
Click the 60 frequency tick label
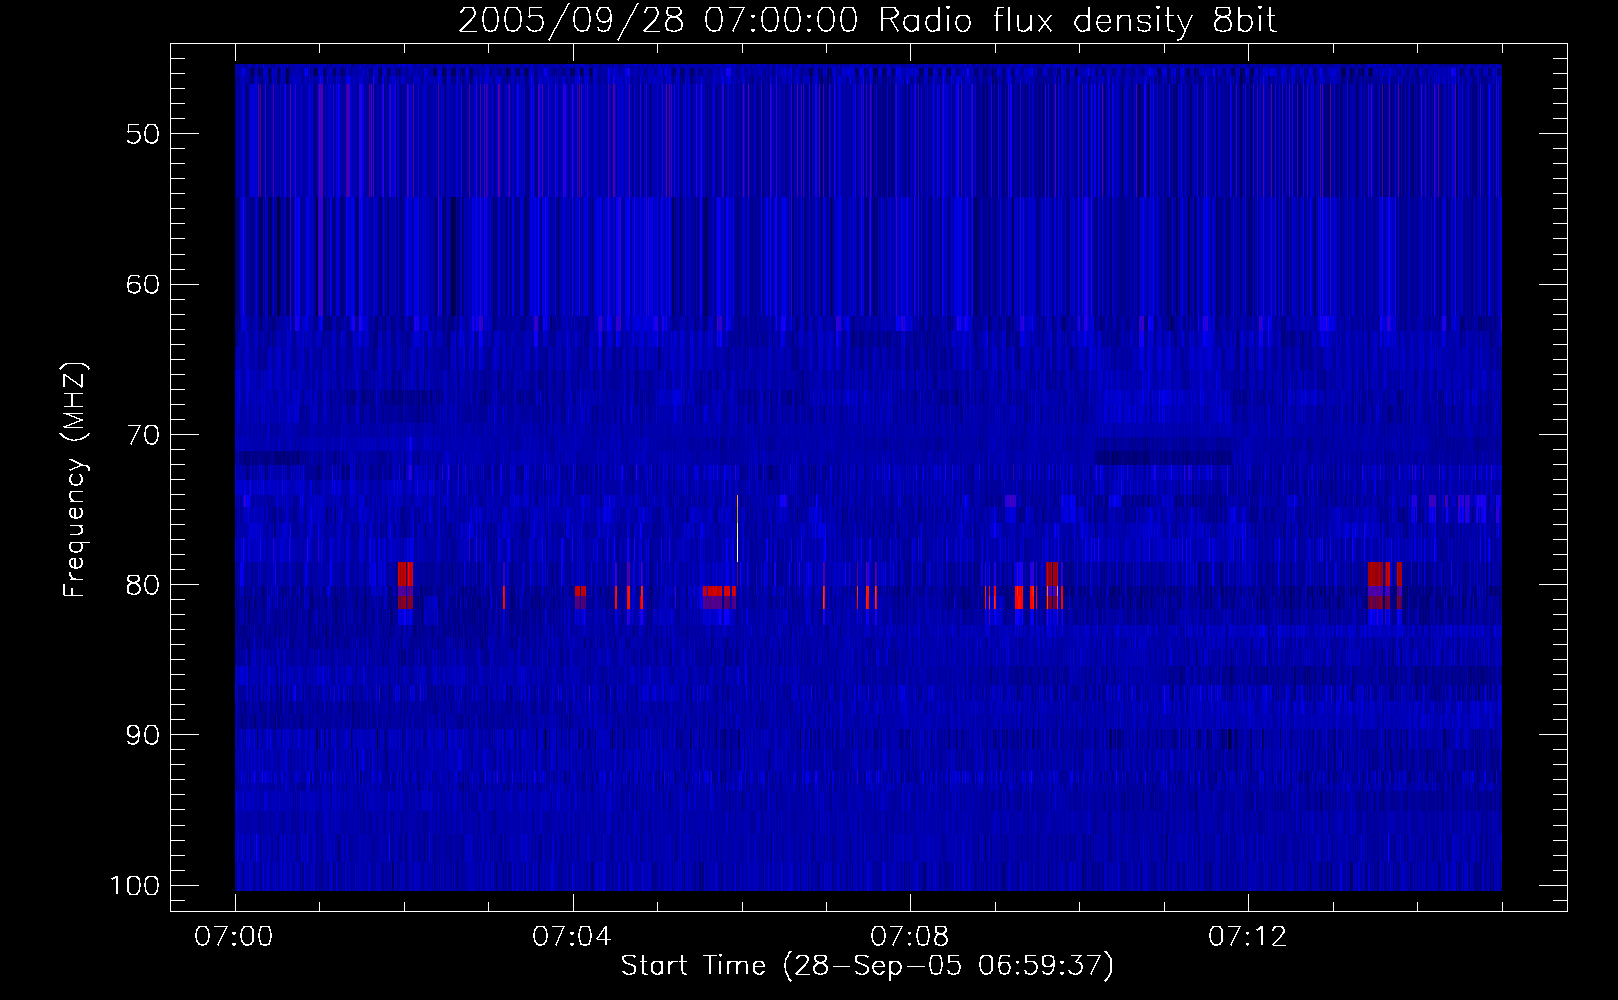tap(143, 284)
